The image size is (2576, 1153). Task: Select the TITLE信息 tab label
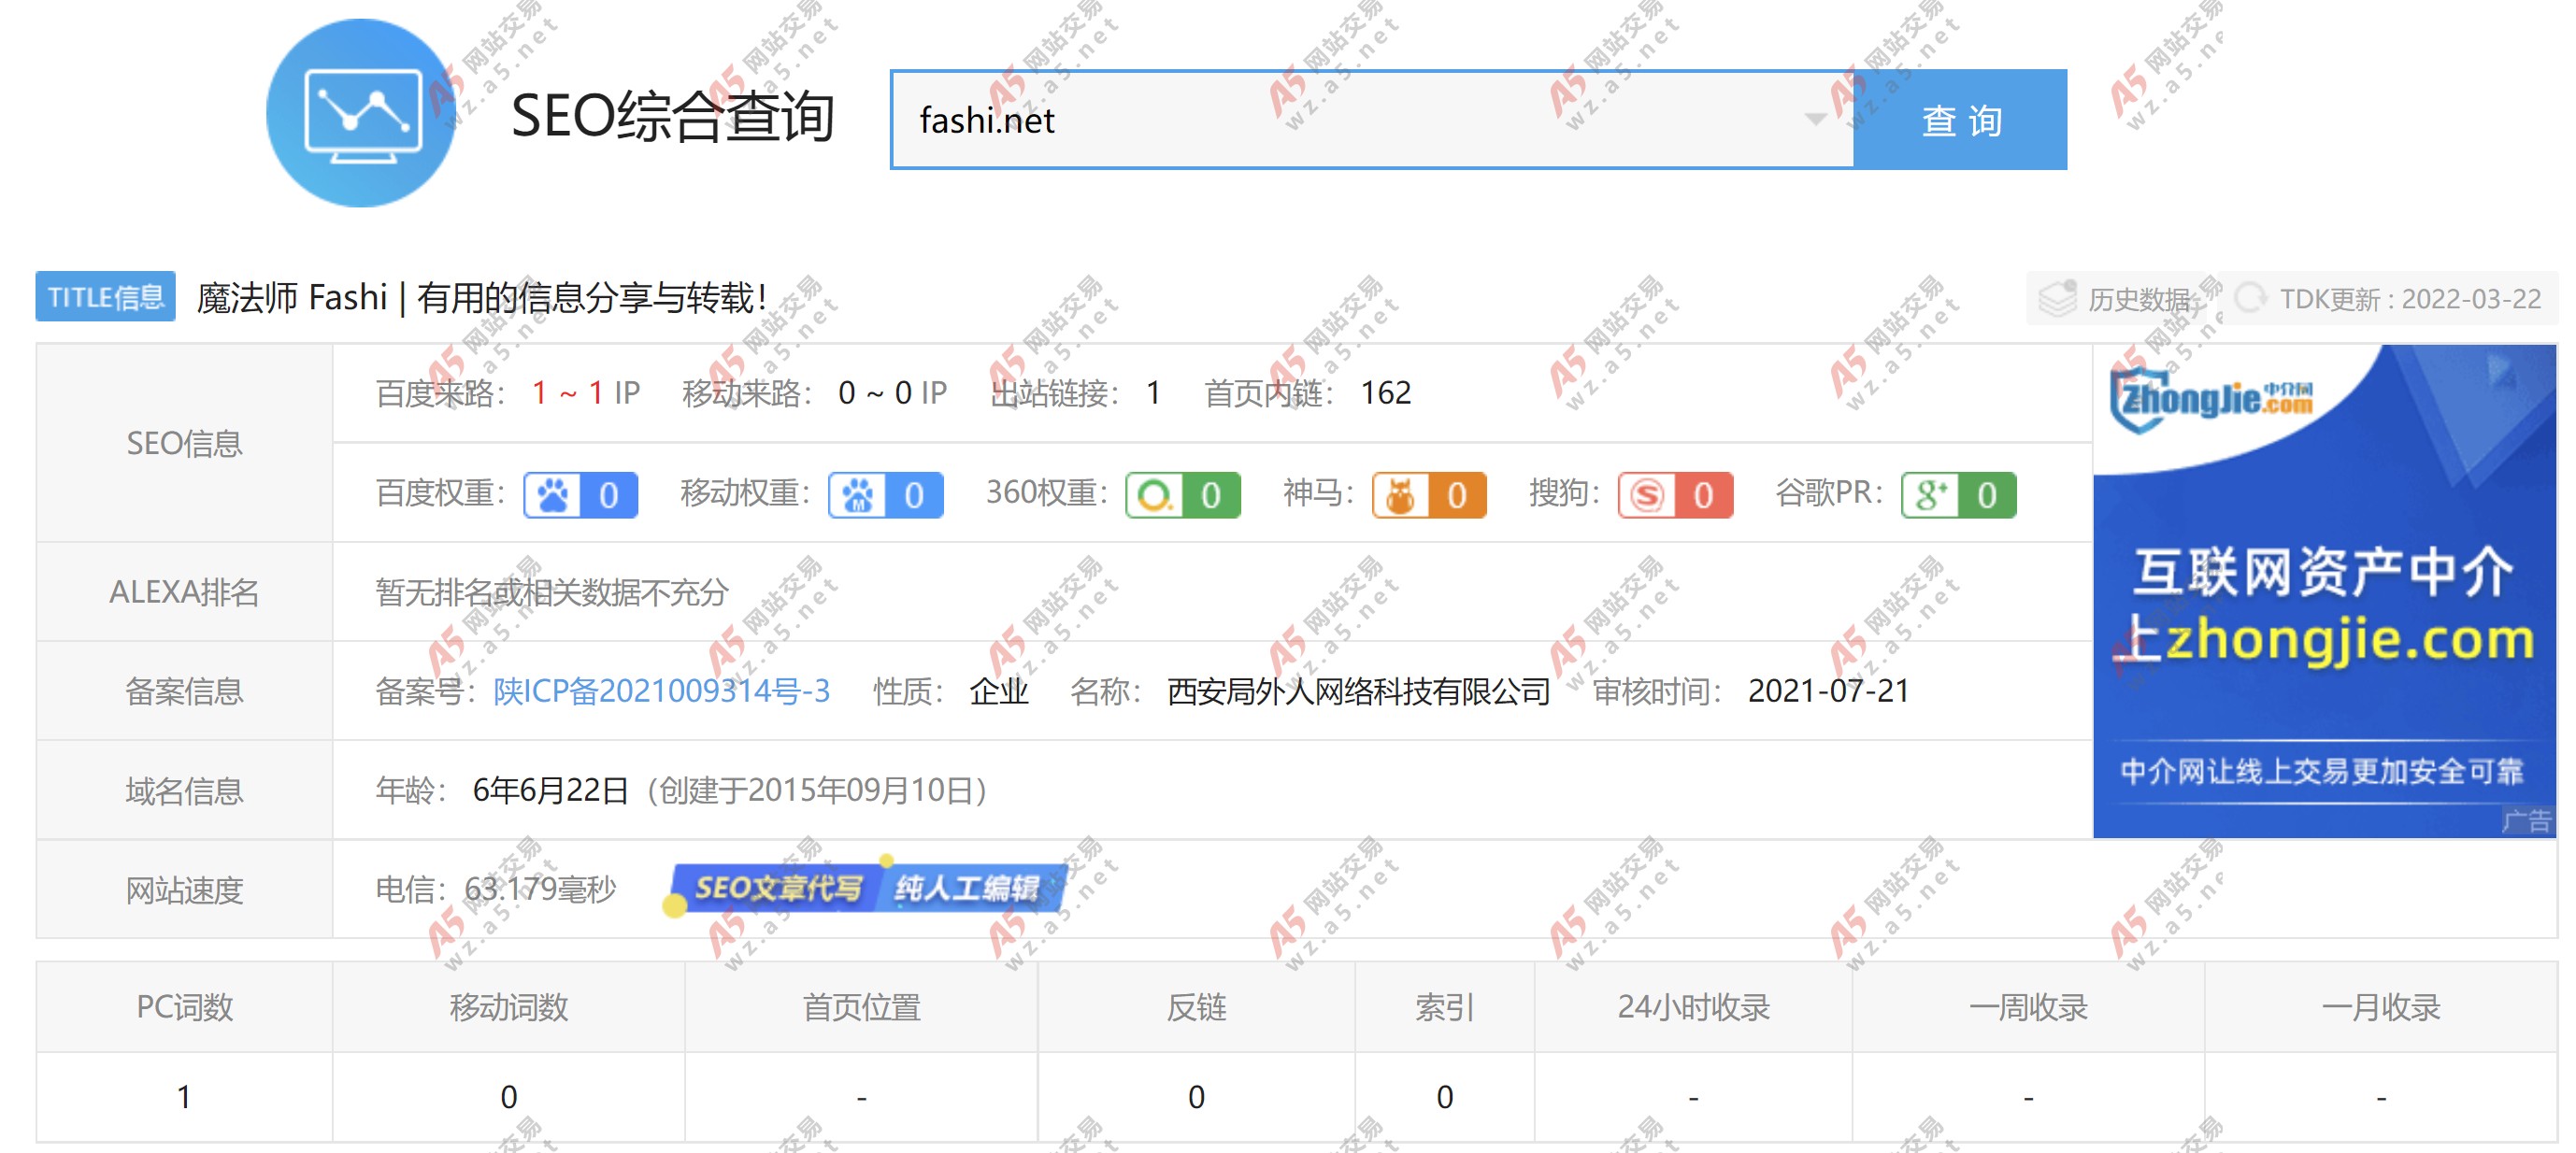tap(104, 296)
